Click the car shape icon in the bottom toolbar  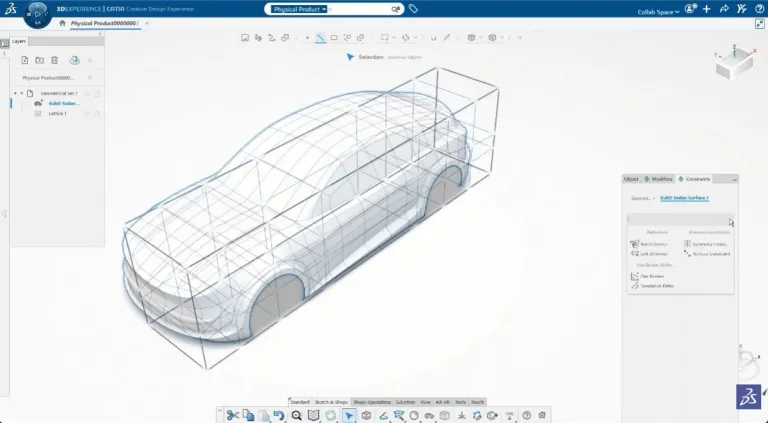[x=429, y=415]
